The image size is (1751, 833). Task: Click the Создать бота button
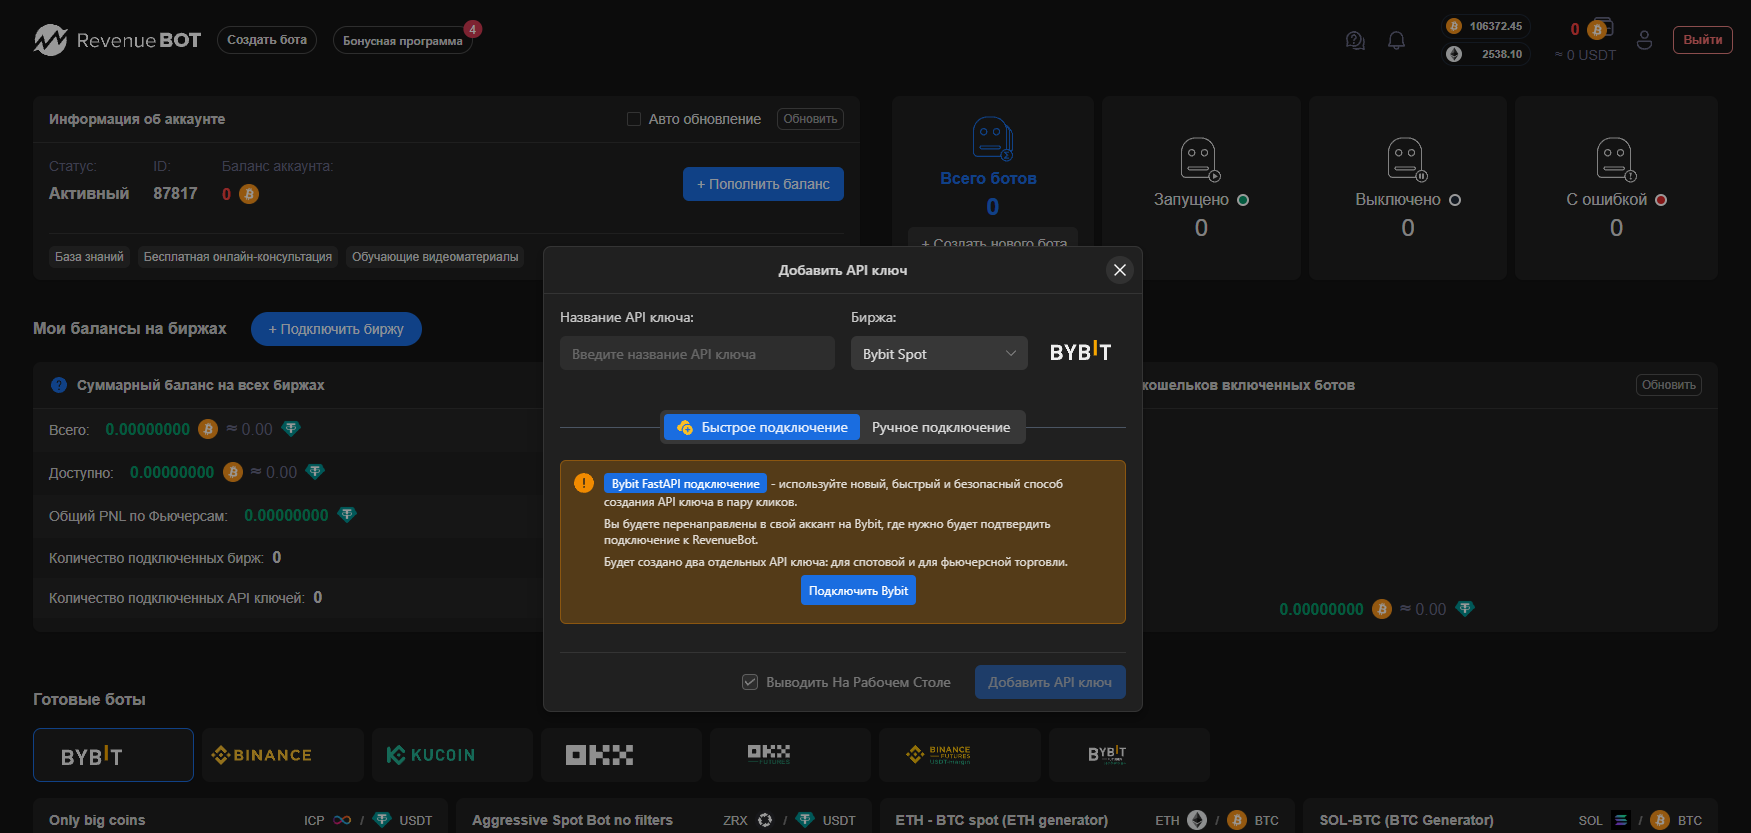click(x=267, y=40)
